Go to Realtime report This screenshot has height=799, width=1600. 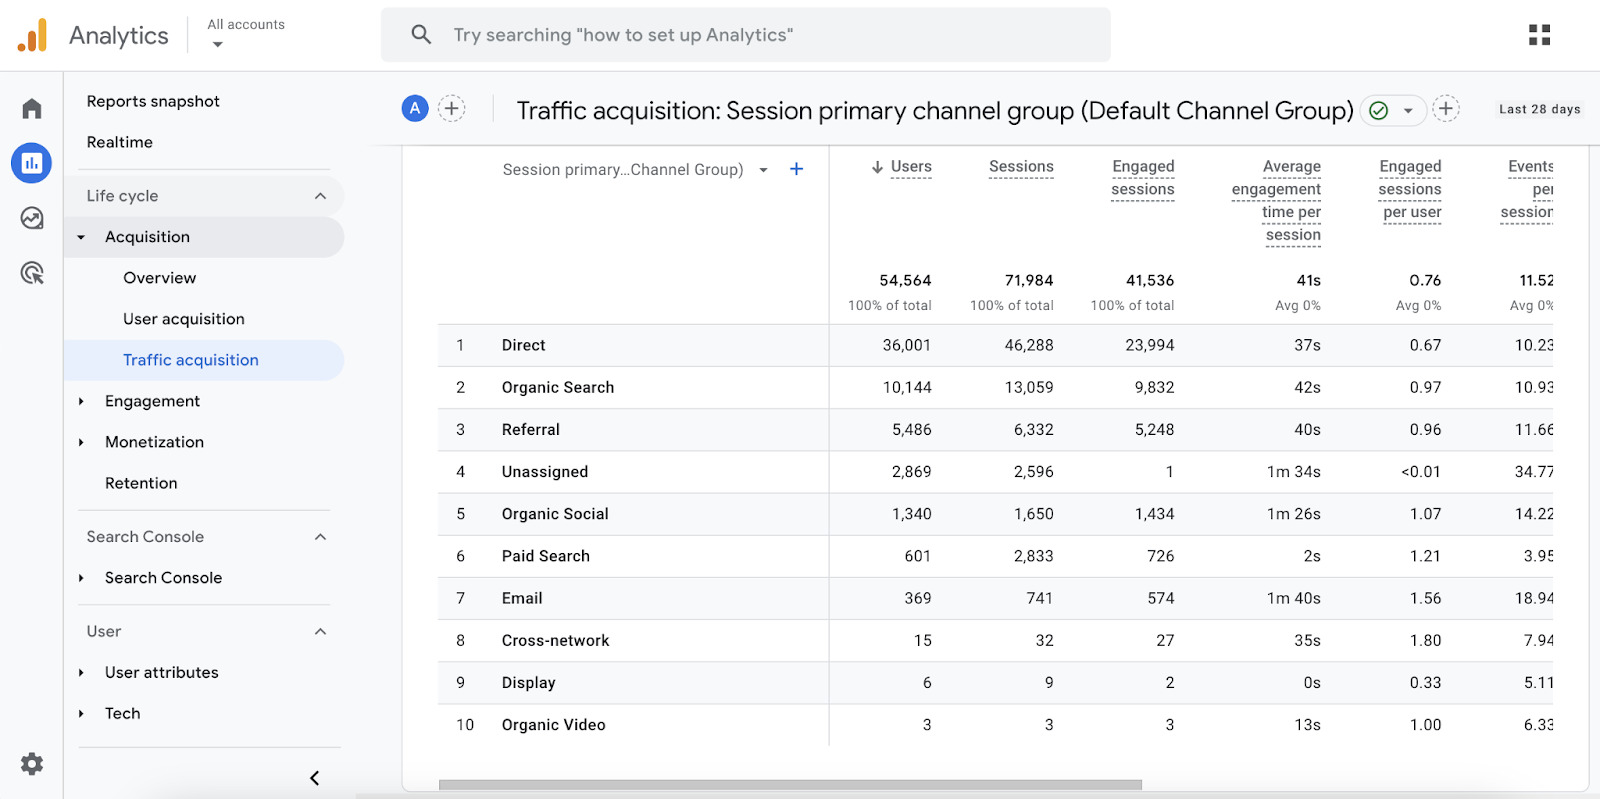click(x=120, y=142)
